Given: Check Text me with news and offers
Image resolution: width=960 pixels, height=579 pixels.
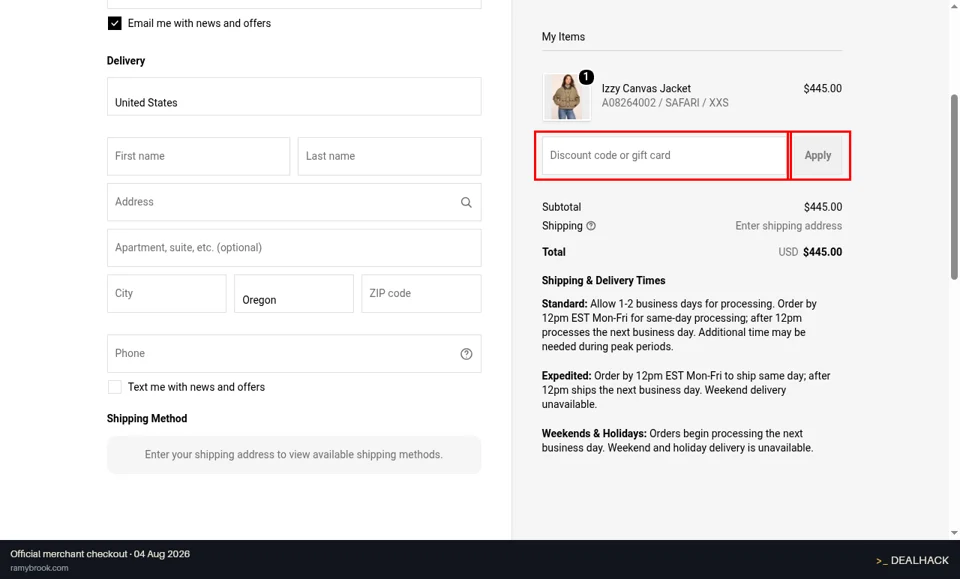Looking at the screenshot, I should (114, 387).
